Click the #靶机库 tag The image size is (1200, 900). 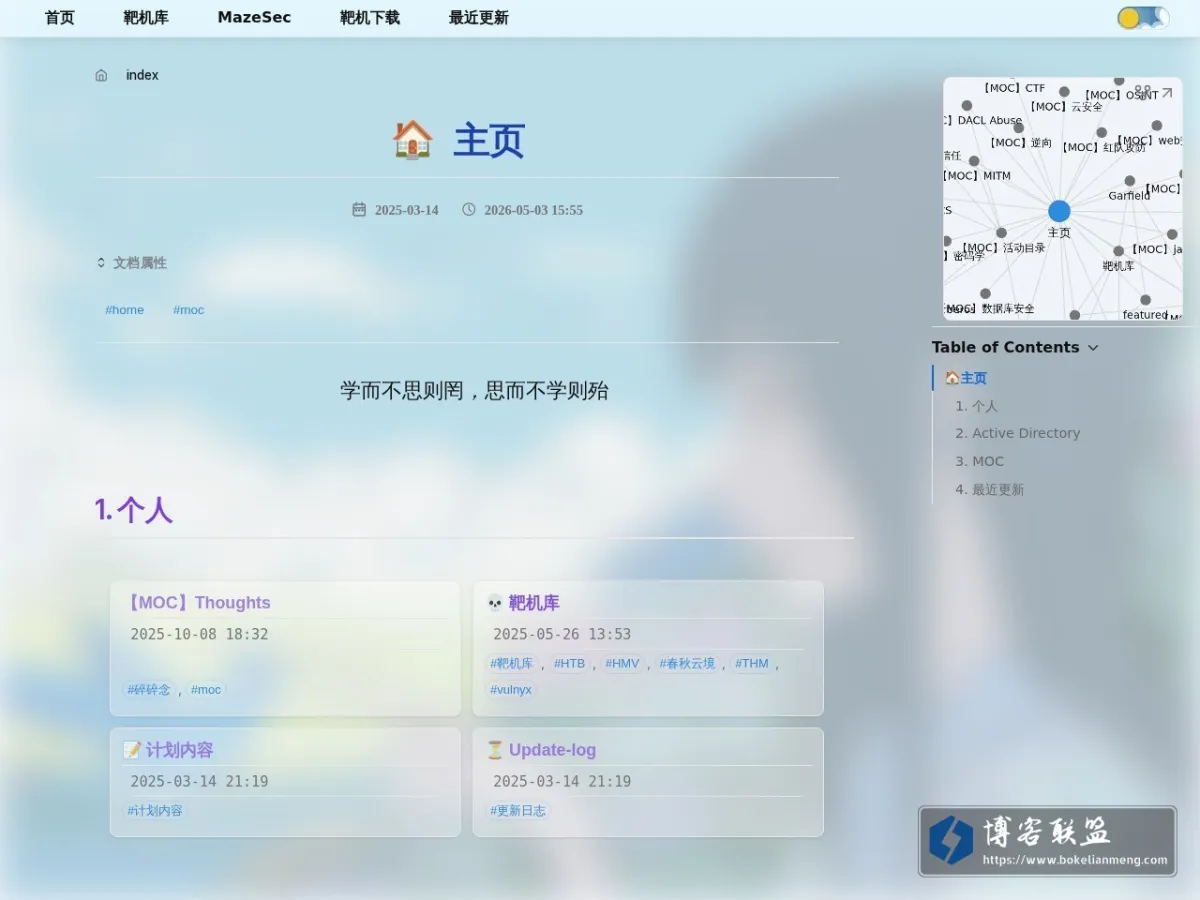pyautogui.click(x=512, y=664)
